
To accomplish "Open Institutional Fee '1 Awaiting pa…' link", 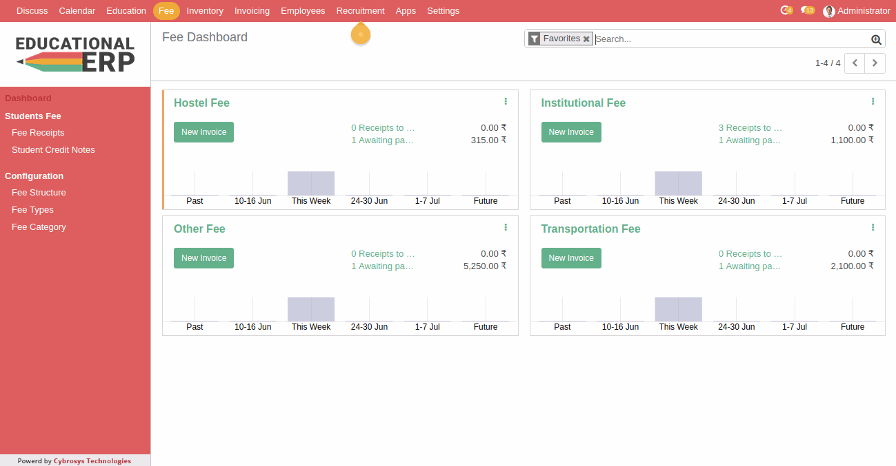I will pyautogui.click(x=750, y=140).
